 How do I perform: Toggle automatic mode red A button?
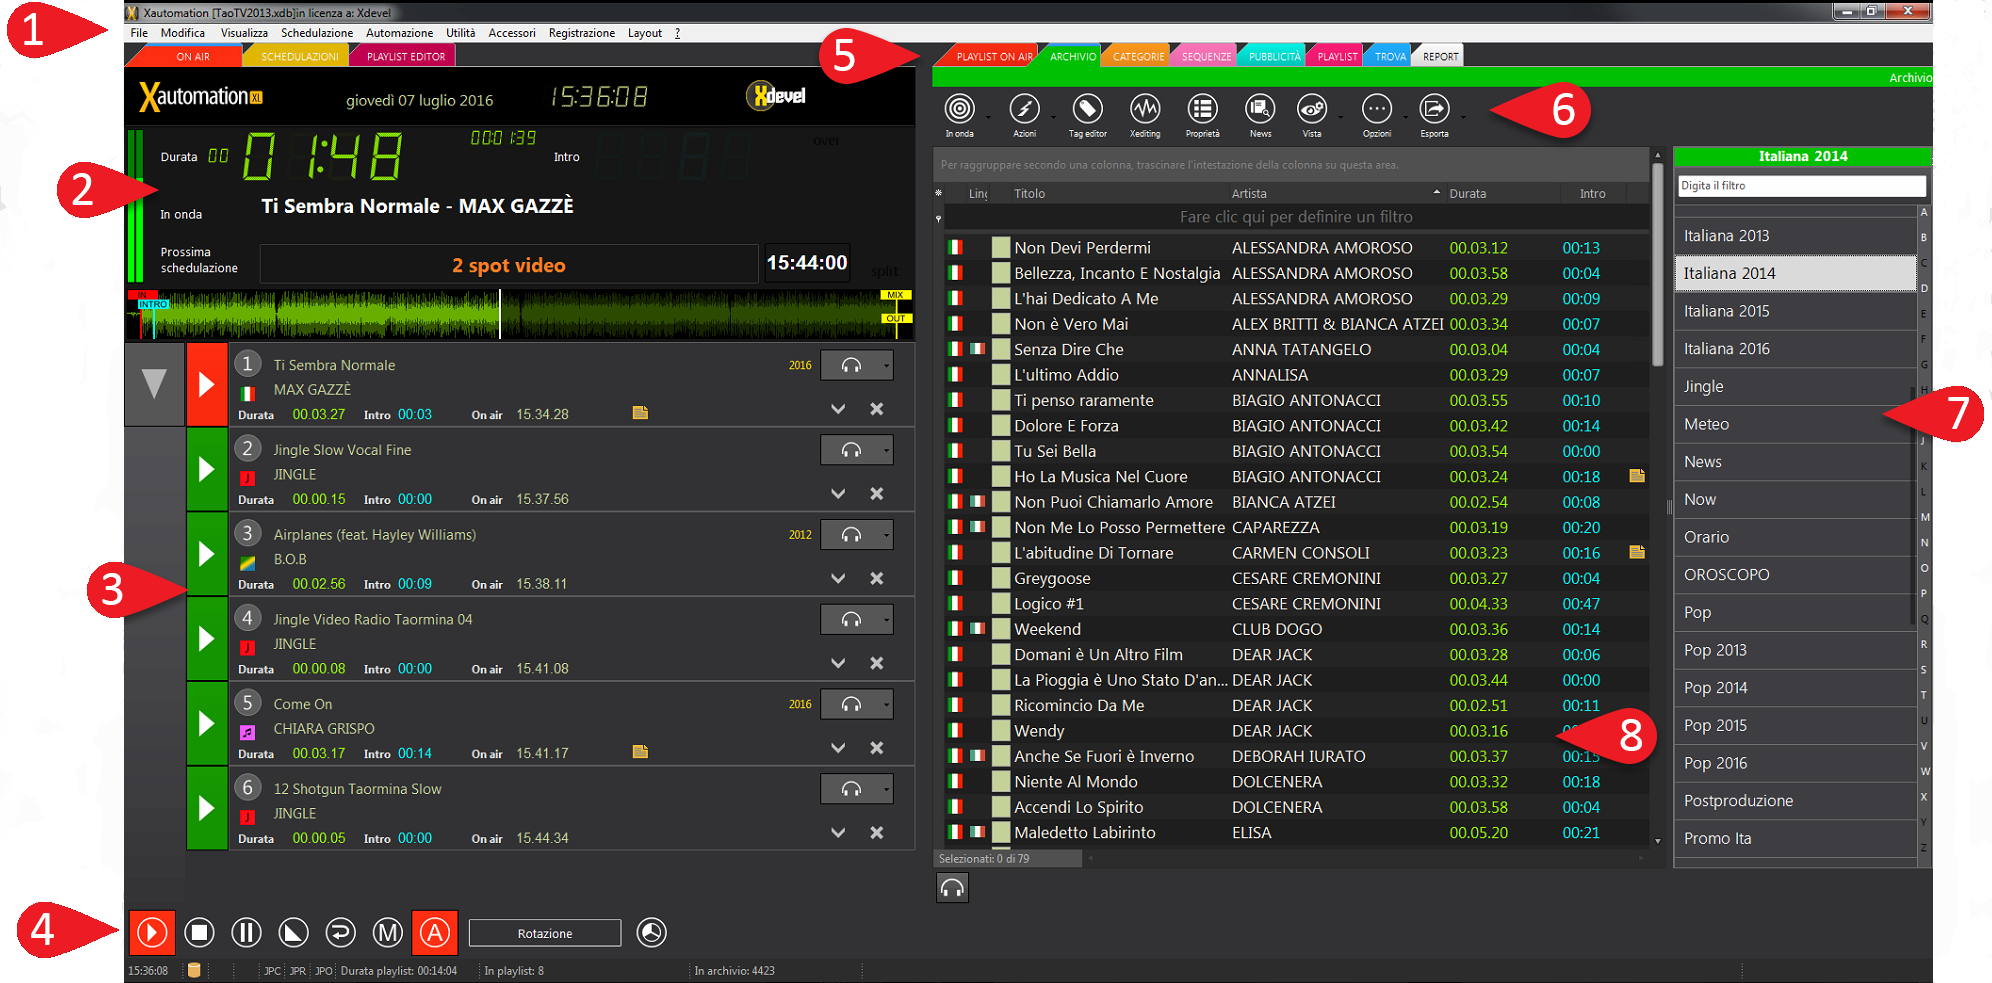click(x=435, y=933)
